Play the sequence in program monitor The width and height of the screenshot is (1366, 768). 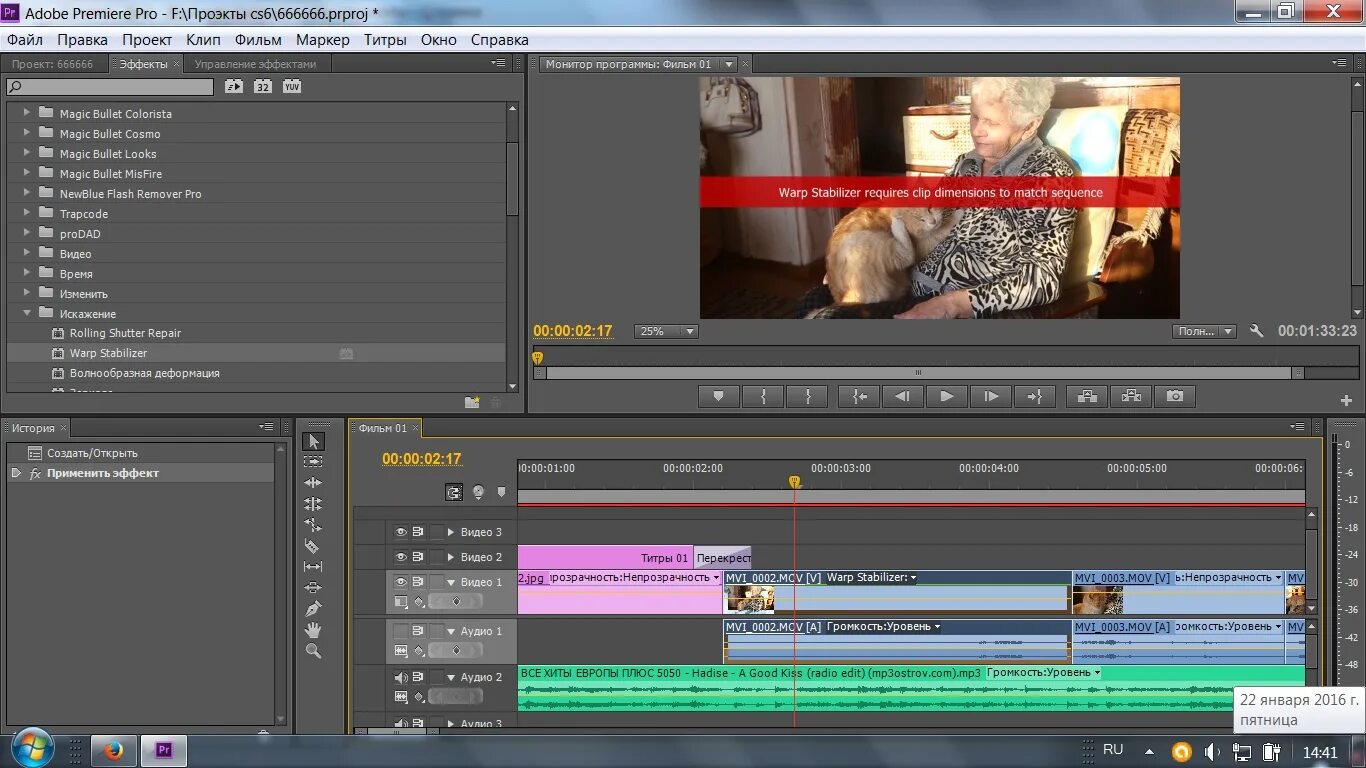946,396
